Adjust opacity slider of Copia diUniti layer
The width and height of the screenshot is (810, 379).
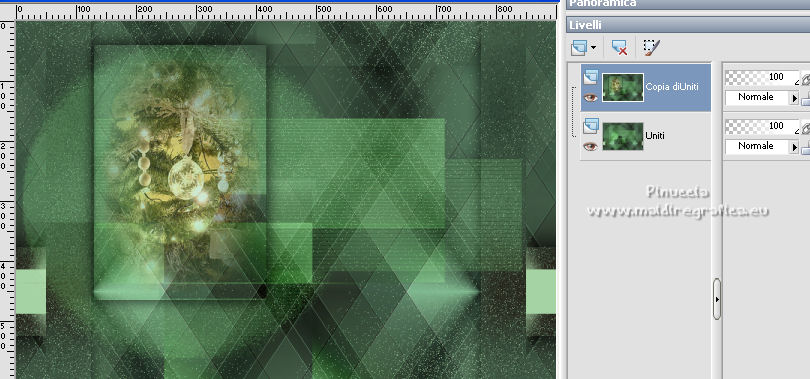761,77
